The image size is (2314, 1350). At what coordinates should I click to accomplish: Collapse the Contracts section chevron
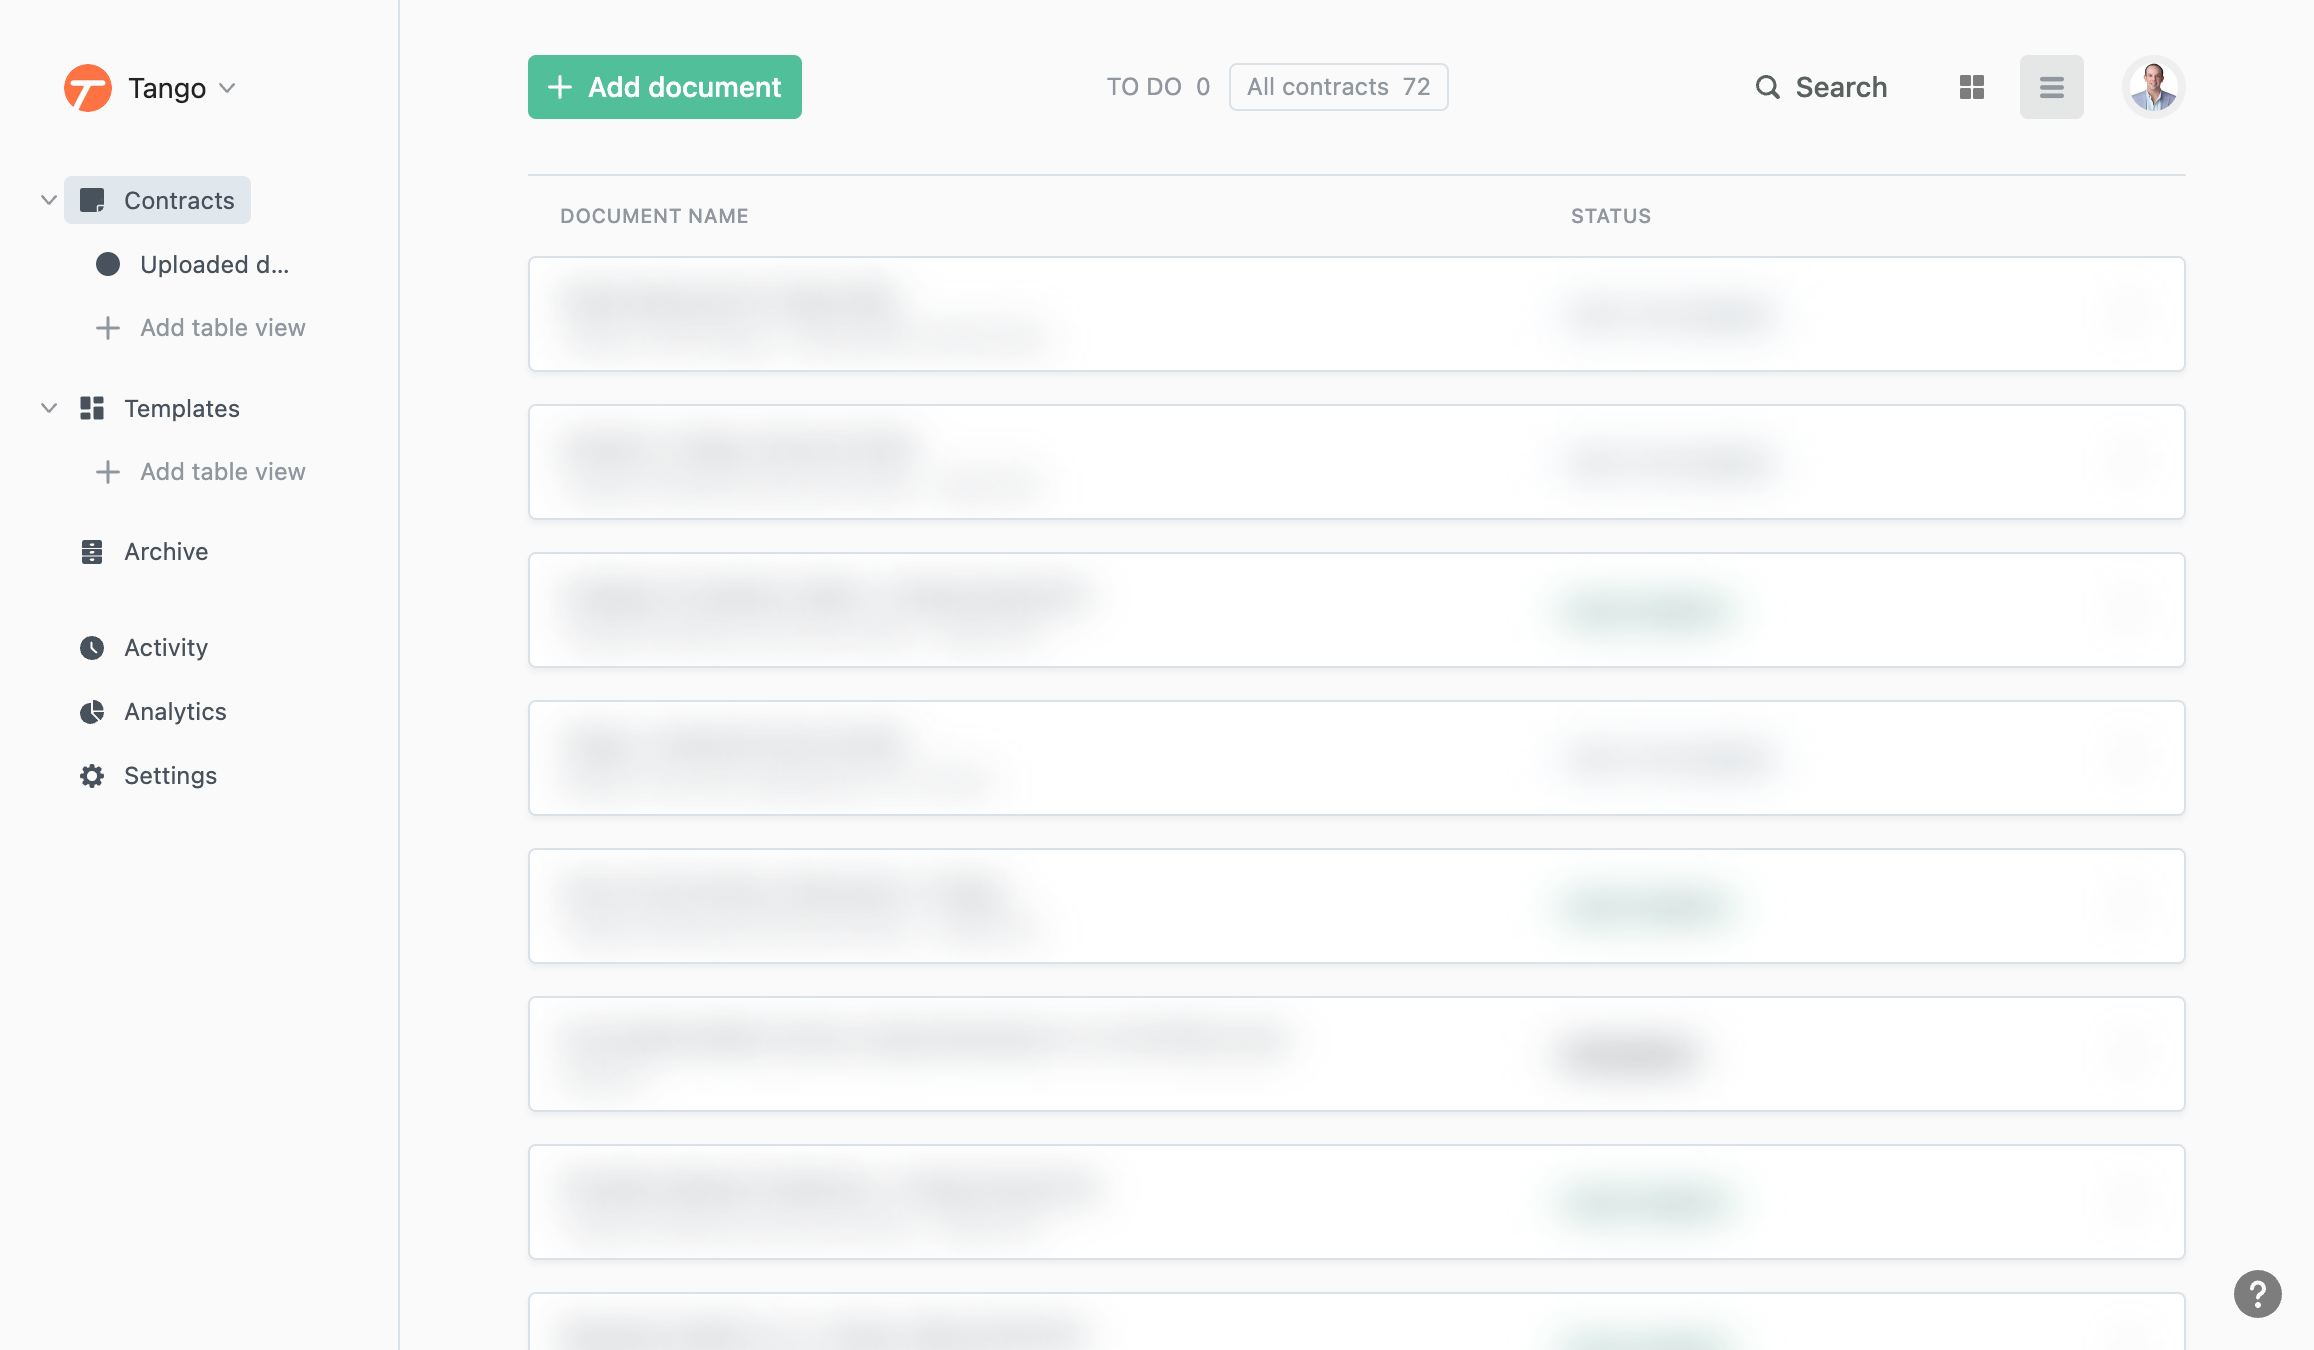pyautogui.click(x=48, y=200)
